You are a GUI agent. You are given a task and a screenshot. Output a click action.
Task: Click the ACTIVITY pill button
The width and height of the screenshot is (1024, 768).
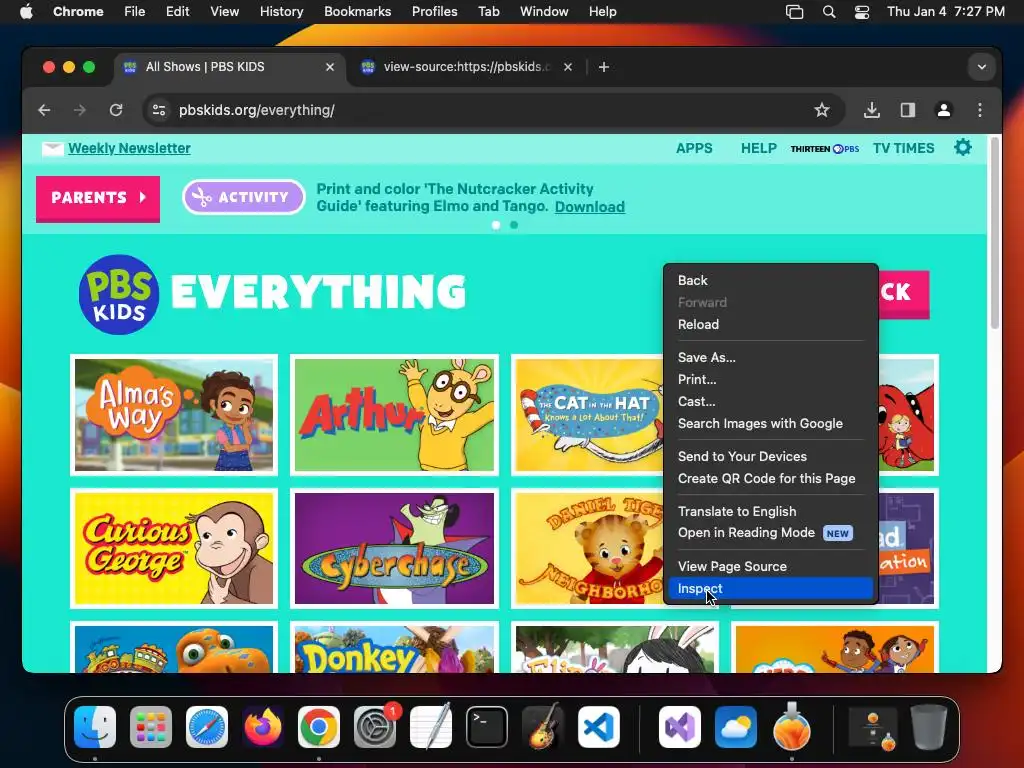coord(244,197)
